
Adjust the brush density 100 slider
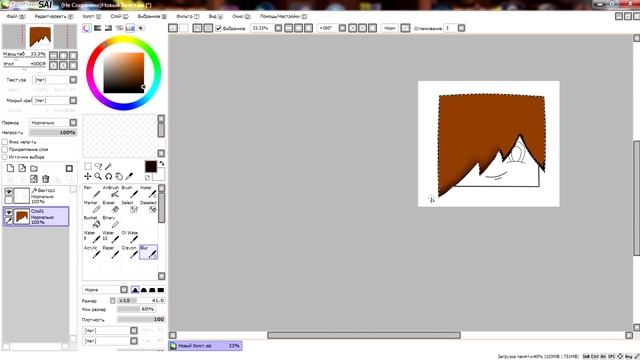coord(141,319)
